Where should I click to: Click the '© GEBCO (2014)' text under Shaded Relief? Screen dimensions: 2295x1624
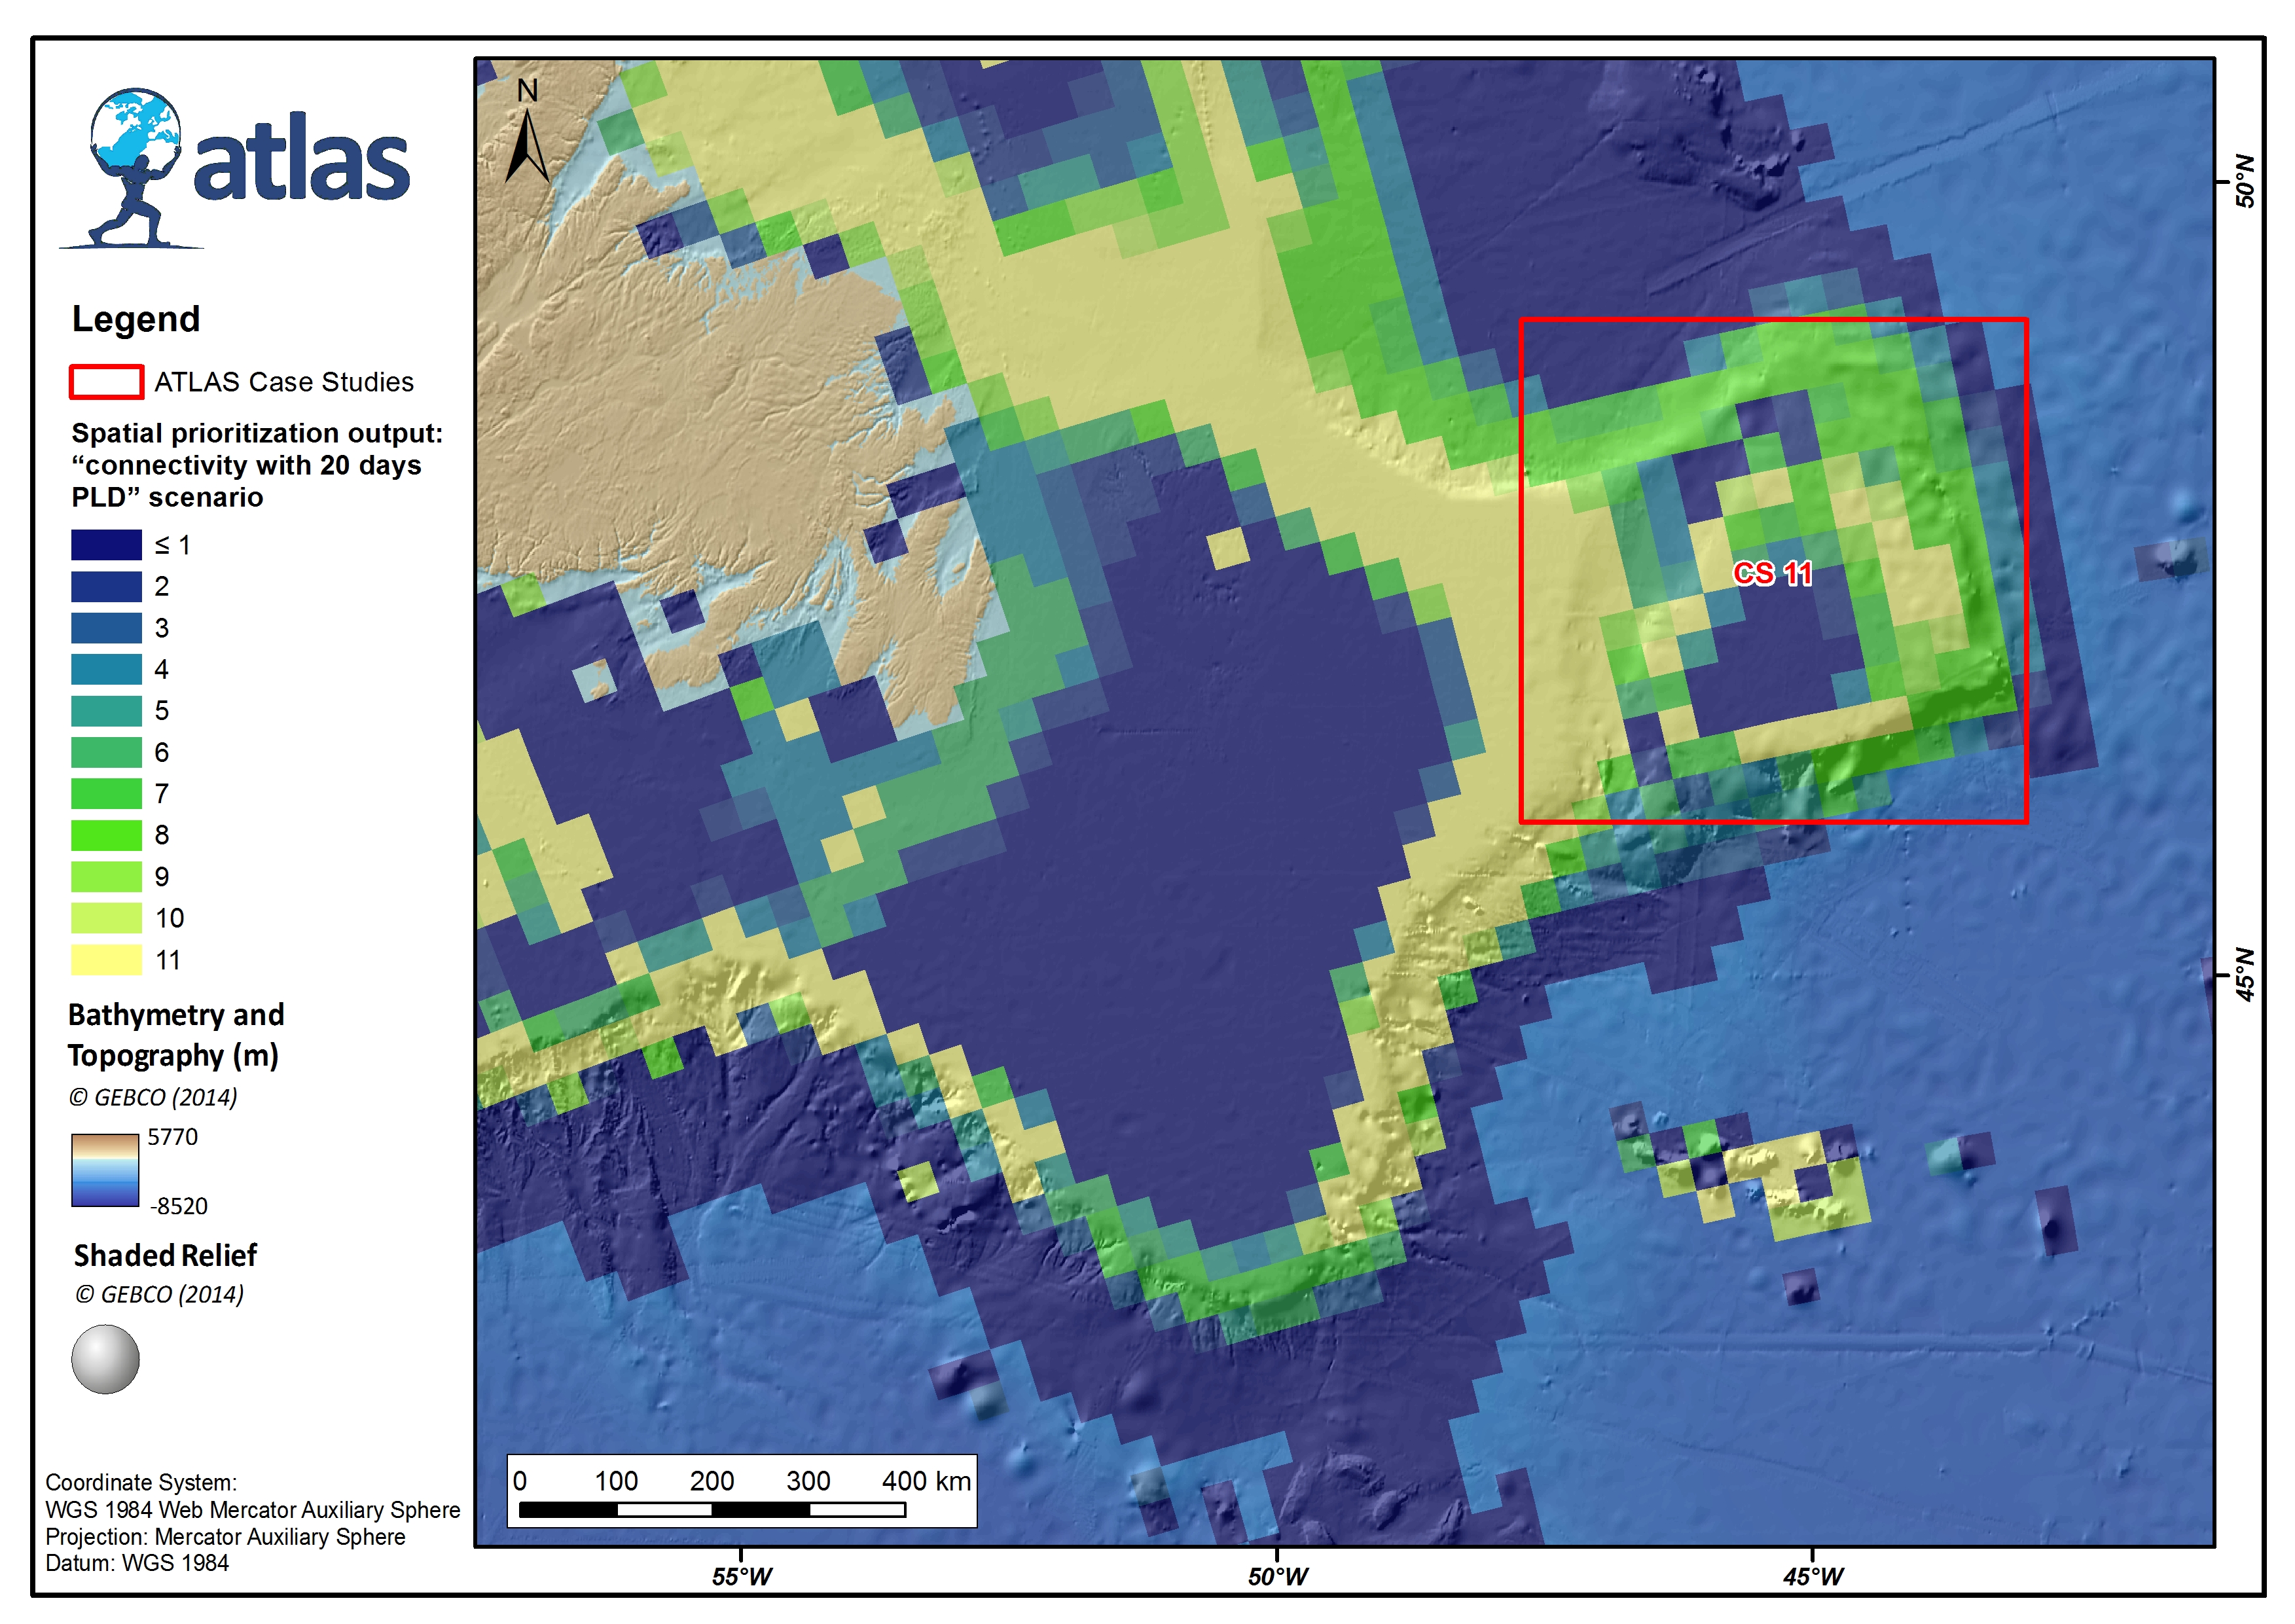[160, 1294]
